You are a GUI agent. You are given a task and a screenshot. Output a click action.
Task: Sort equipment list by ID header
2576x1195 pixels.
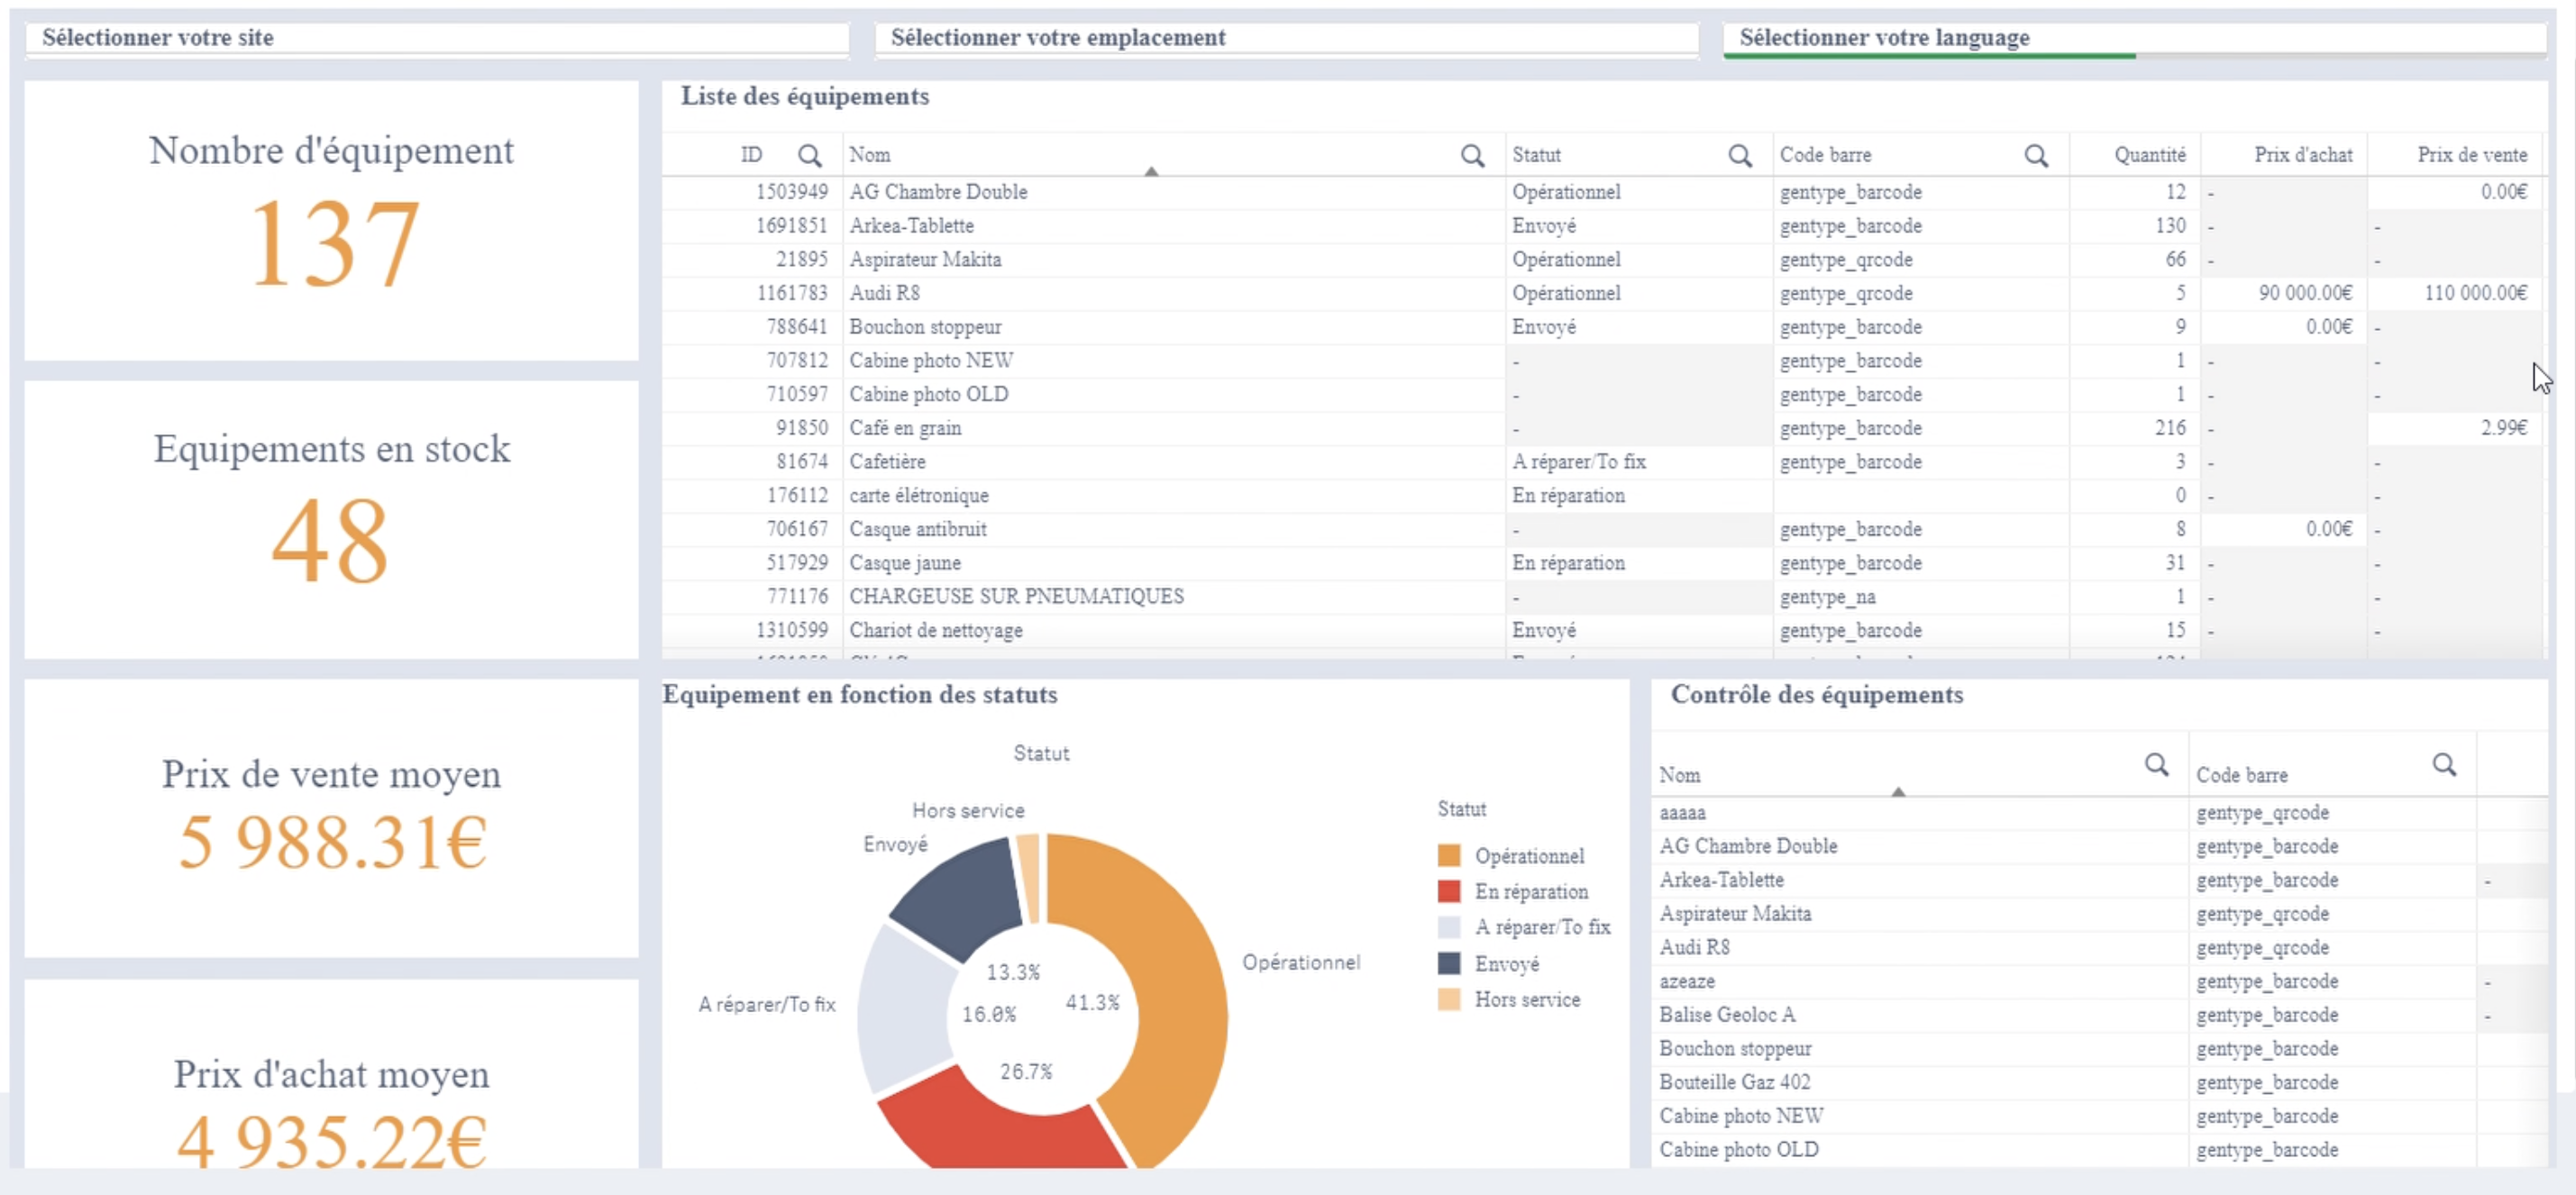(751, 155)
